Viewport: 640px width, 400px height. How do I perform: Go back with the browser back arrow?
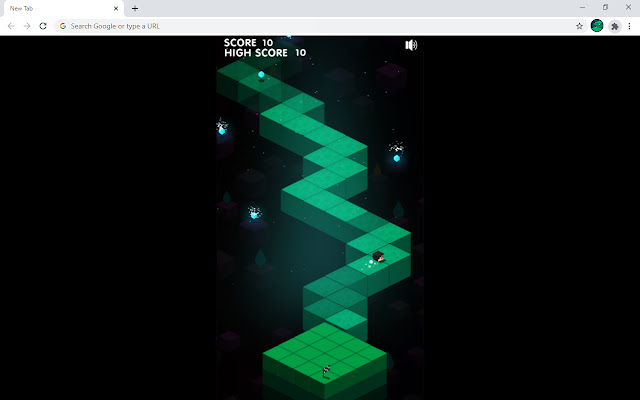(11, 26)
